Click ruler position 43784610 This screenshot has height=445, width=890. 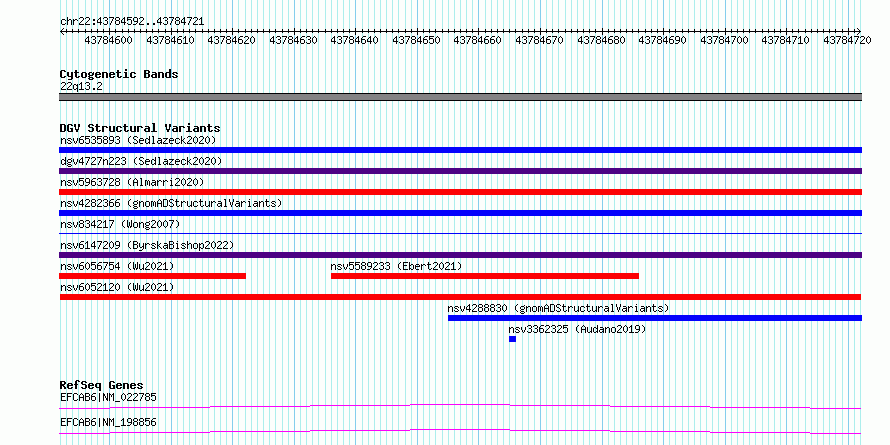(170, 41)
